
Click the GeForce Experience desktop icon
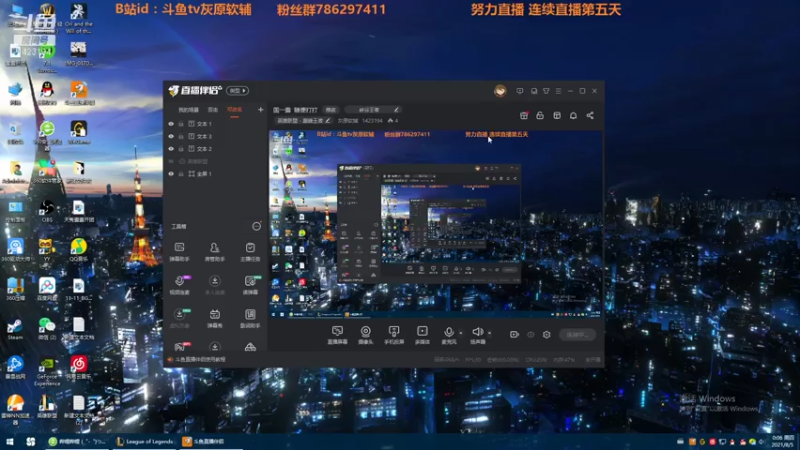tap(47, 371)
